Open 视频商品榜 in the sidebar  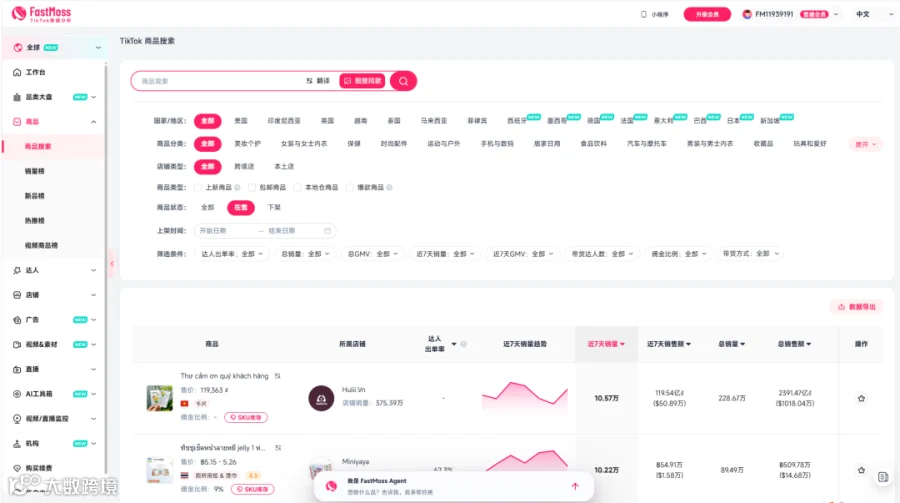pyautogui.click(x=41, y=245)
